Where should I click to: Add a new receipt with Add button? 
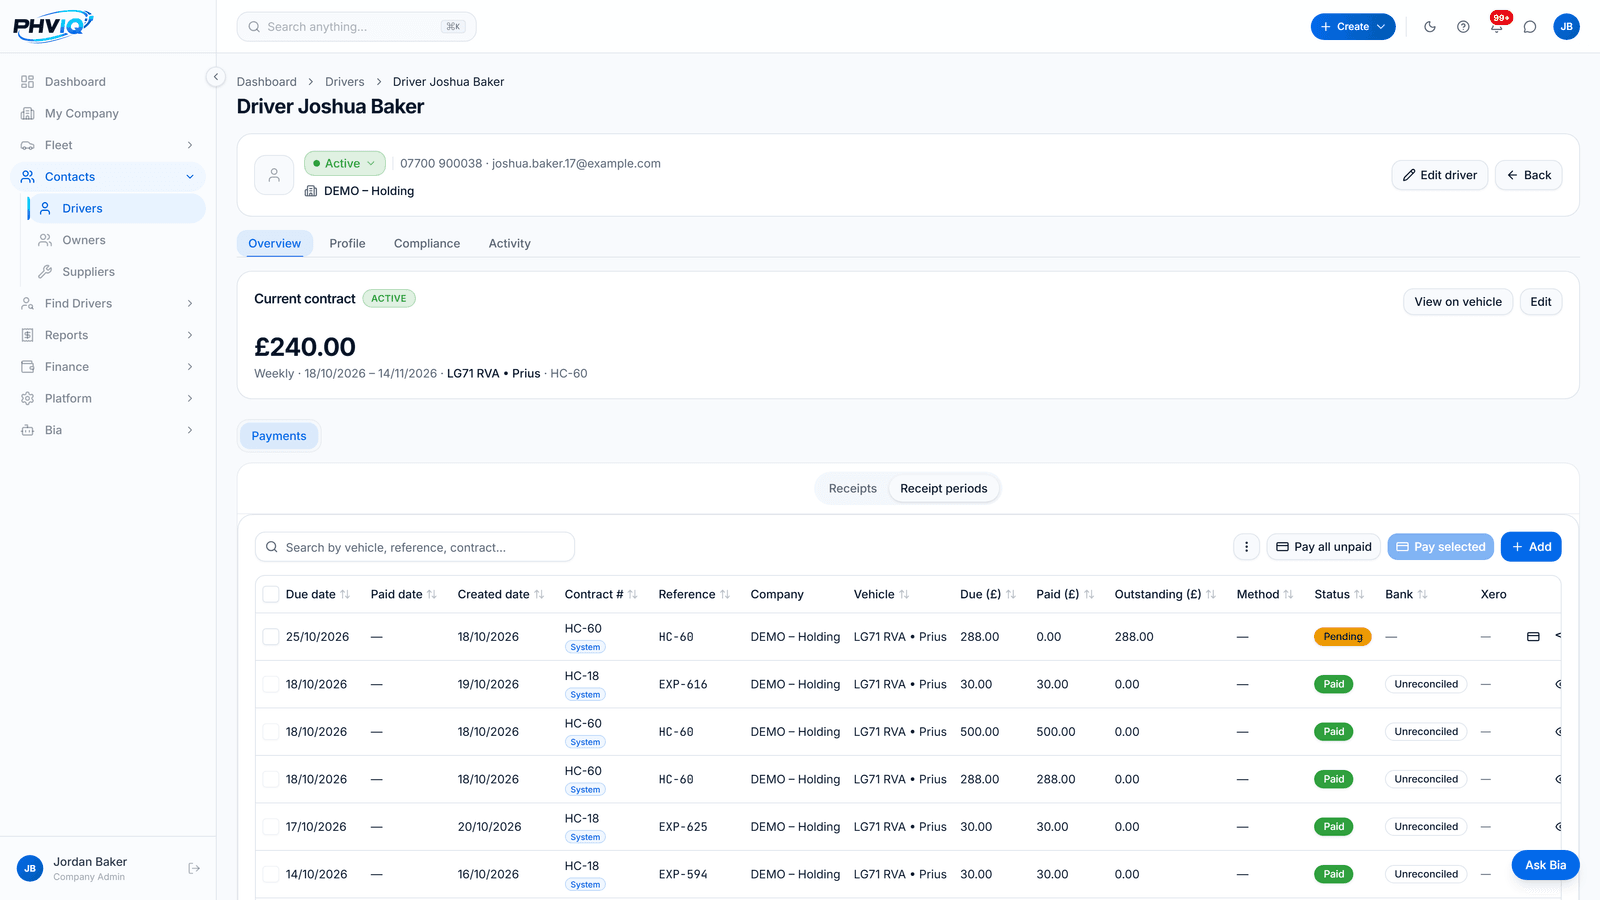1531,547
